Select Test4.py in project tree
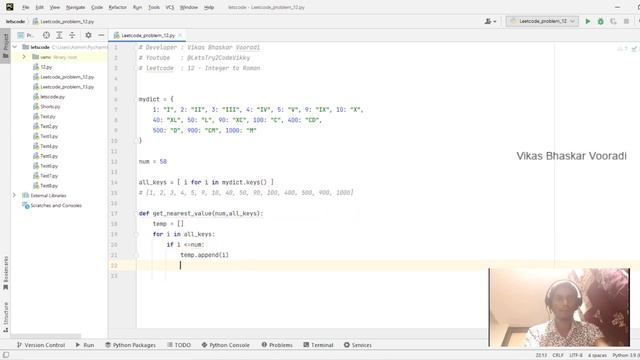The image size is (640, 360). (45, 146)
